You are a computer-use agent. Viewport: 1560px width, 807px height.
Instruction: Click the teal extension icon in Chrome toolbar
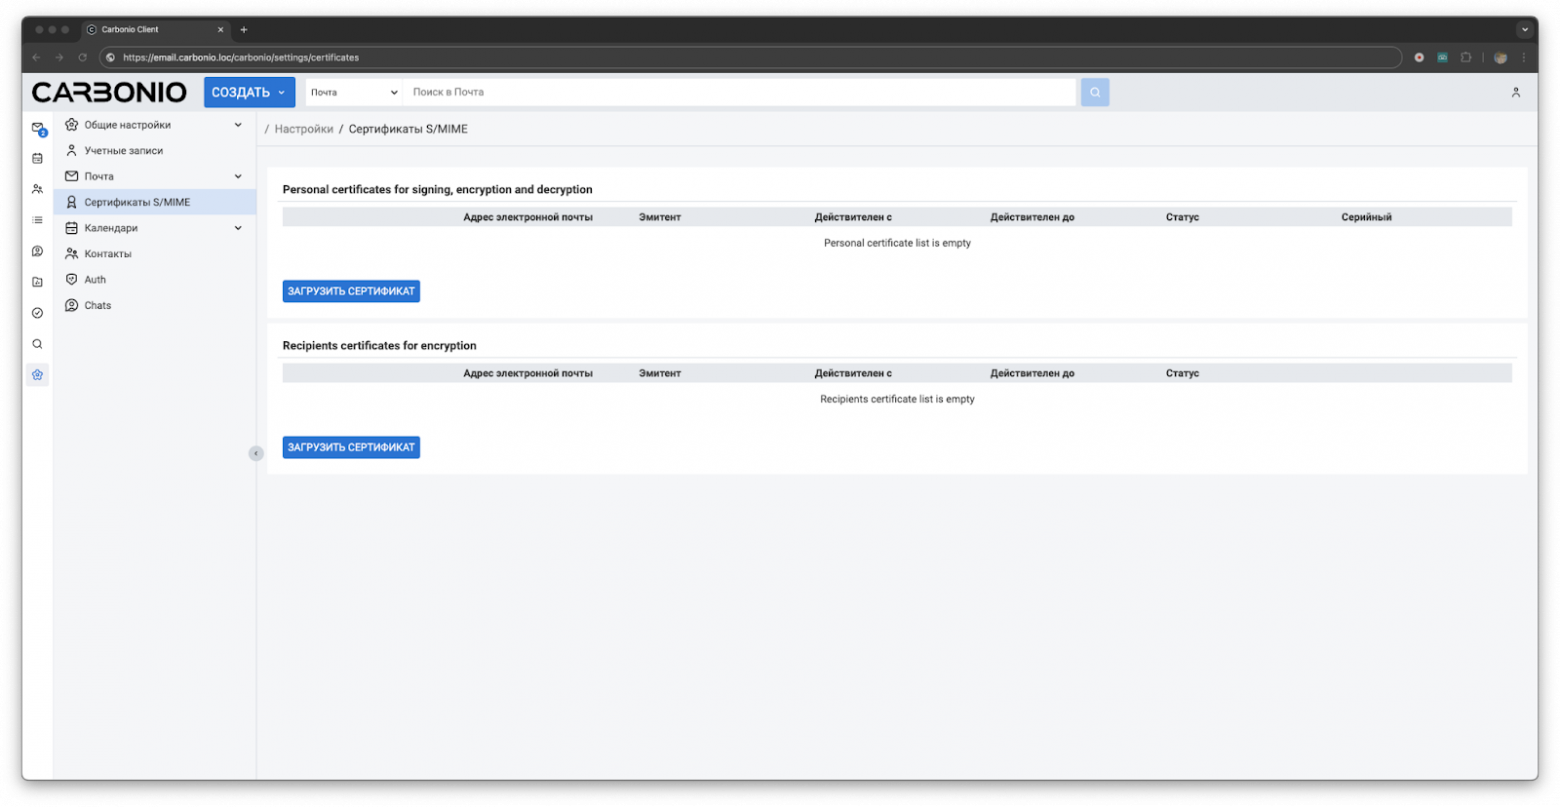point(1442,58)
